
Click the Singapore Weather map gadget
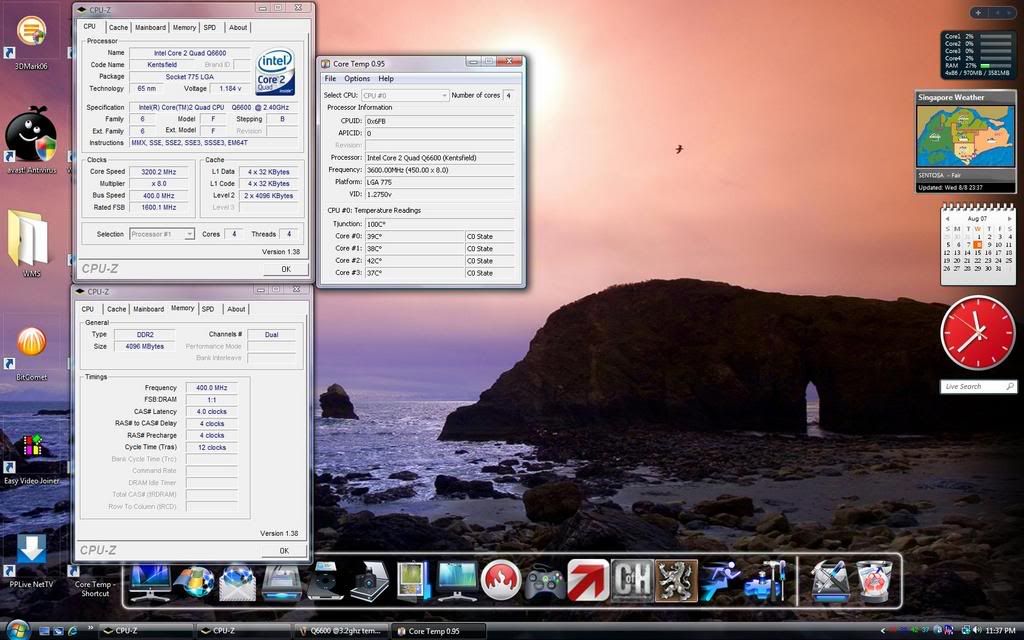coord(964,137)
